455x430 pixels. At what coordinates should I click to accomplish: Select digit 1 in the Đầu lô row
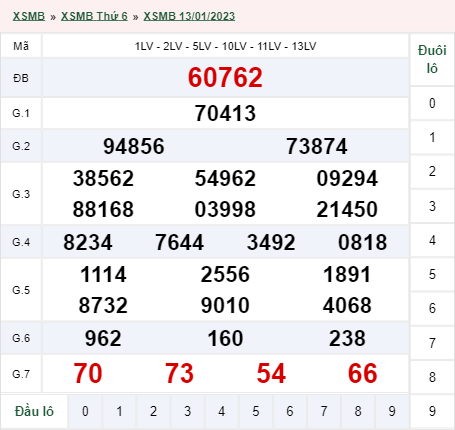119,411
